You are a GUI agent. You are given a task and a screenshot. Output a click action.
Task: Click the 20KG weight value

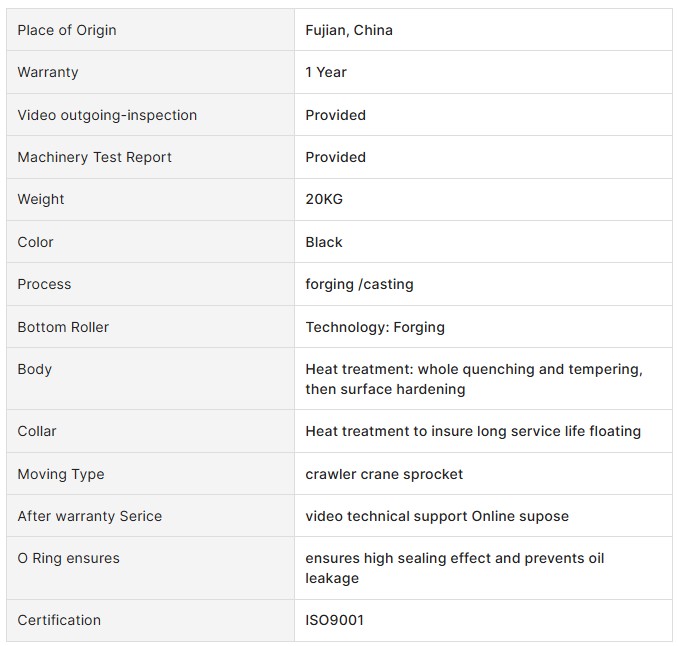click(324, 199)
